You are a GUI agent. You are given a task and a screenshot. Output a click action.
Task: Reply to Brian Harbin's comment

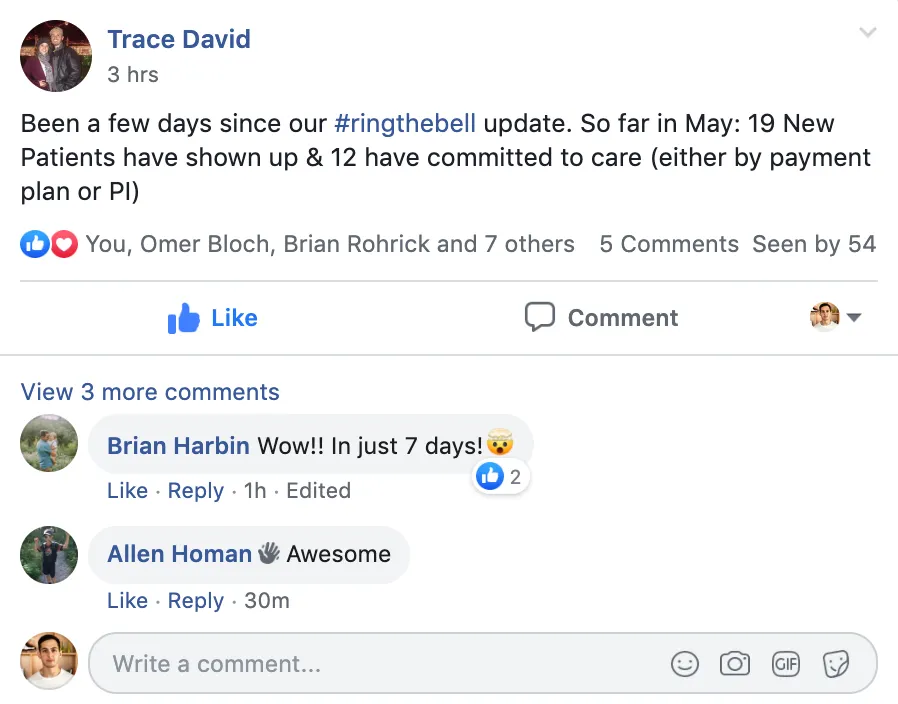[195, 491]
